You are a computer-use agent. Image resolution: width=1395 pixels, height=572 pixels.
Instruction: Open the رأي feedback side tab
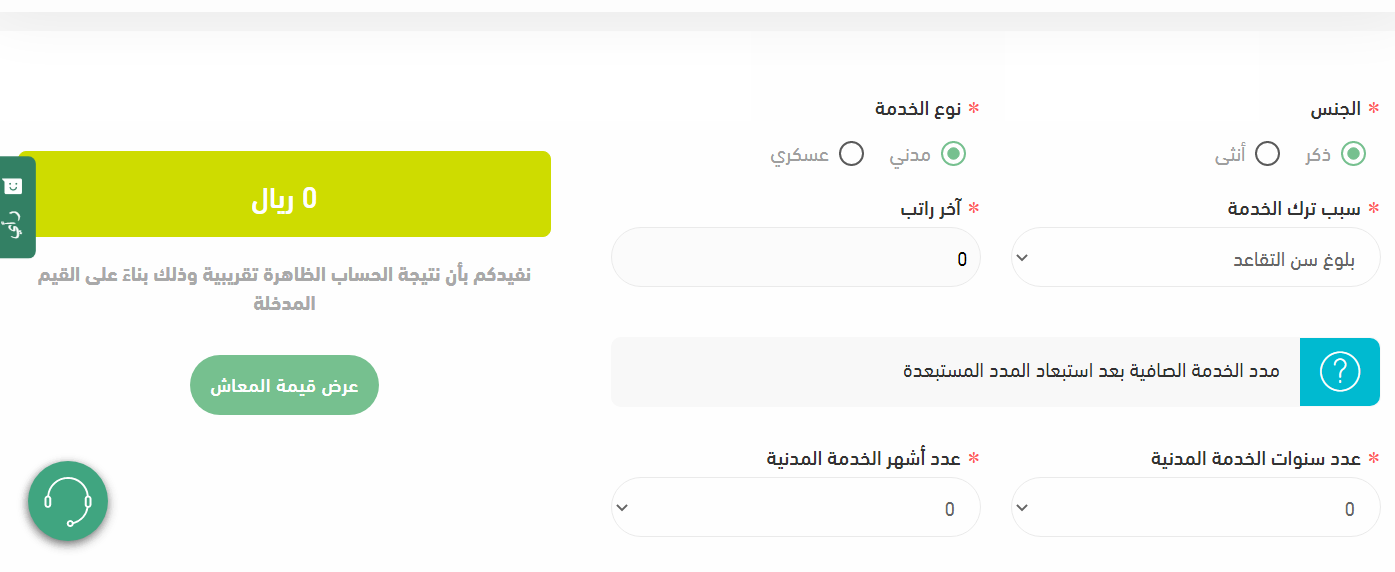[x=14, y=207]
